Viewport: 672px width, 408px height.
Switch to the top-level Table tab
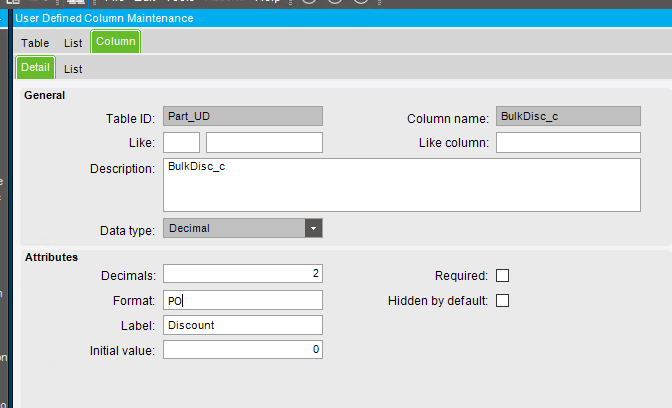[x=35, y=43]
